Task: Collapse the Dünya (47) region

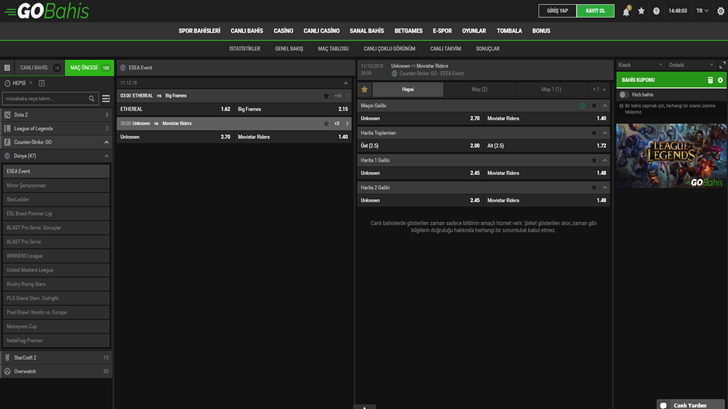Action: pos(106,156)
